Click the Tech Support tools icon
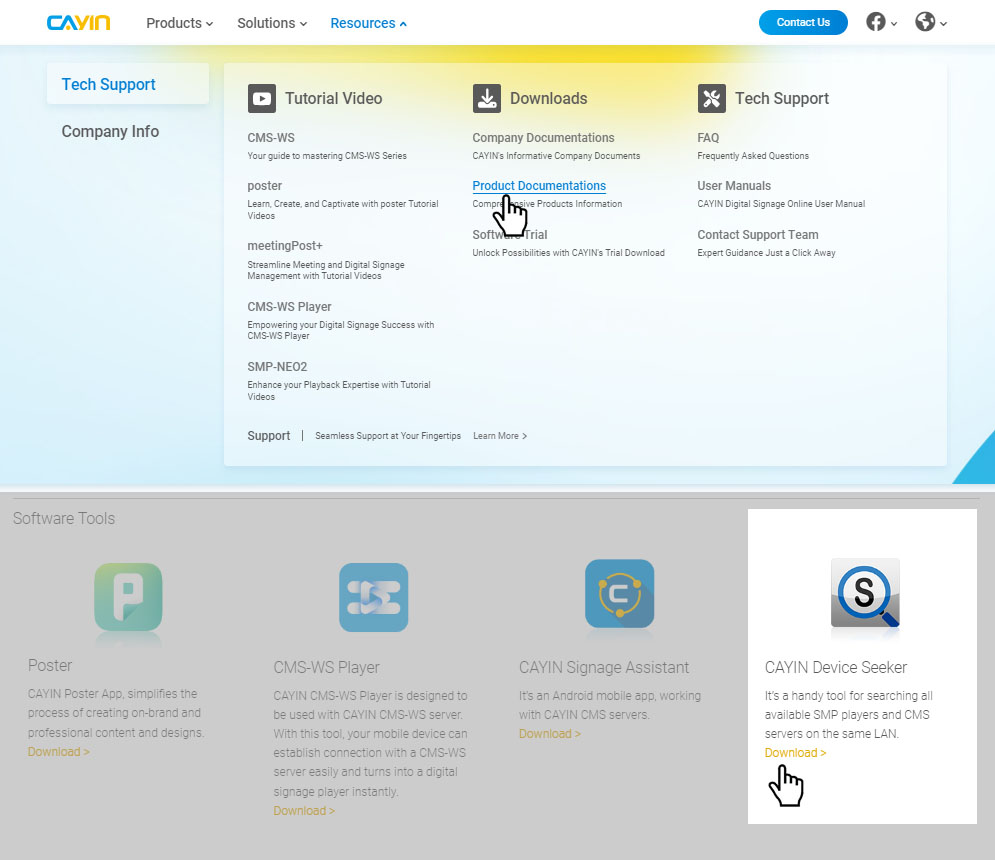Image resolution: width=995 pixels, height=860 pixels. pos(711,98)
